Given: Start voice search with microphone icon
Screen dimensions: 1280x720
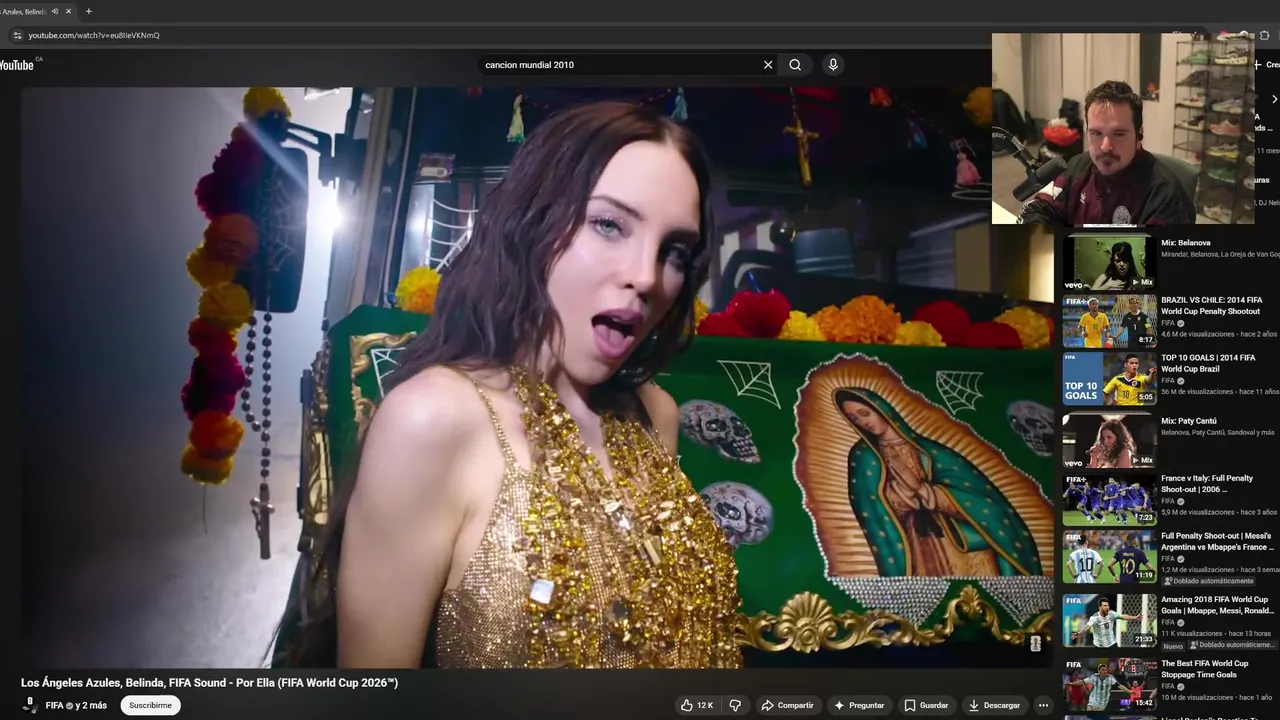Looking at the screenshot, I should 833,65.
